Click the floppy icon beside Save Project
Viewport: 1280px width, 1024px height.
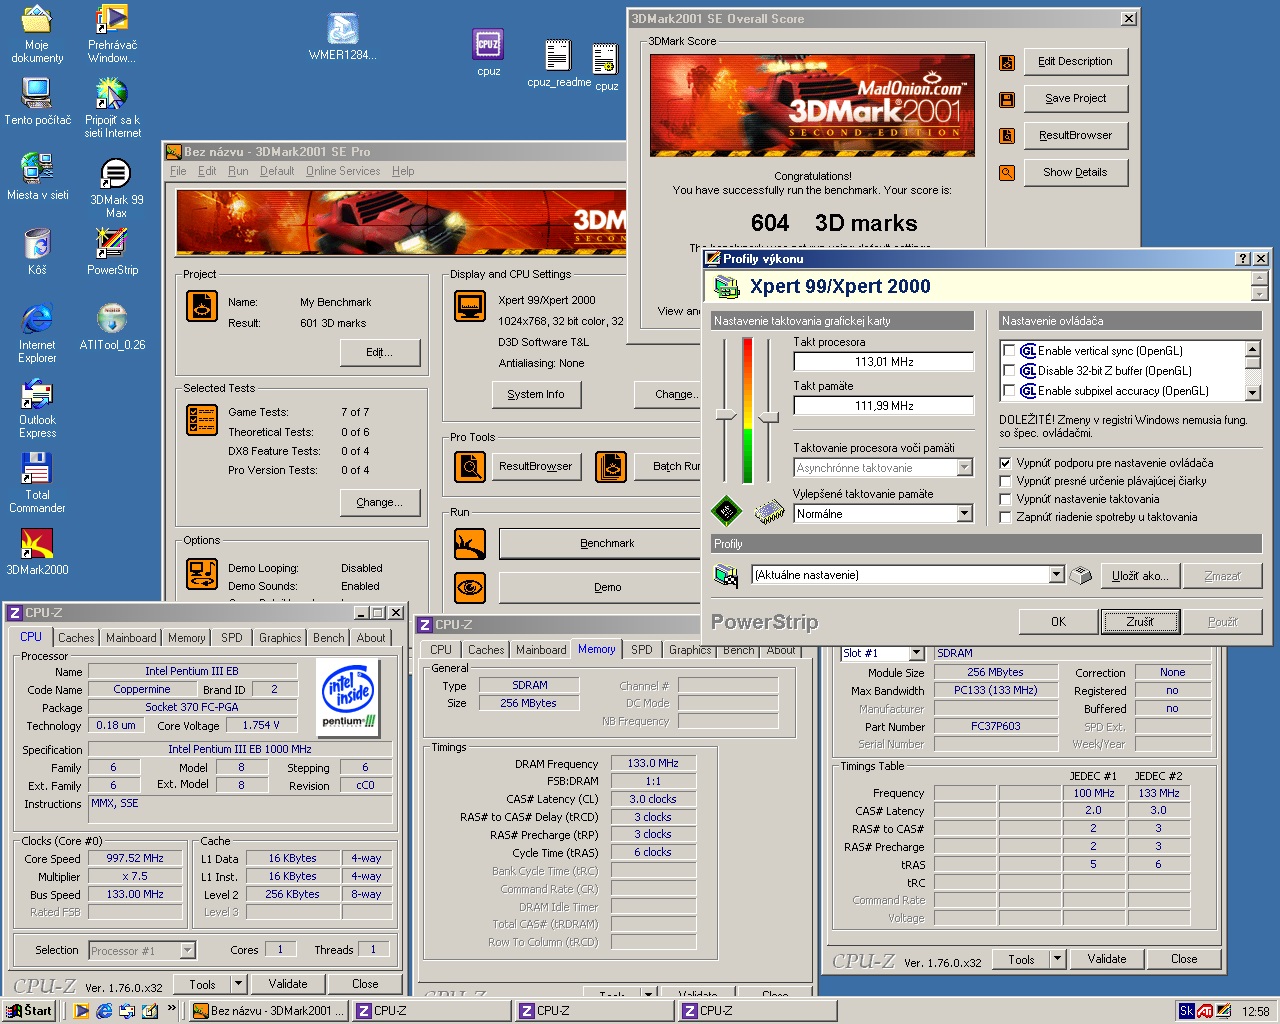click(1007, 99)
